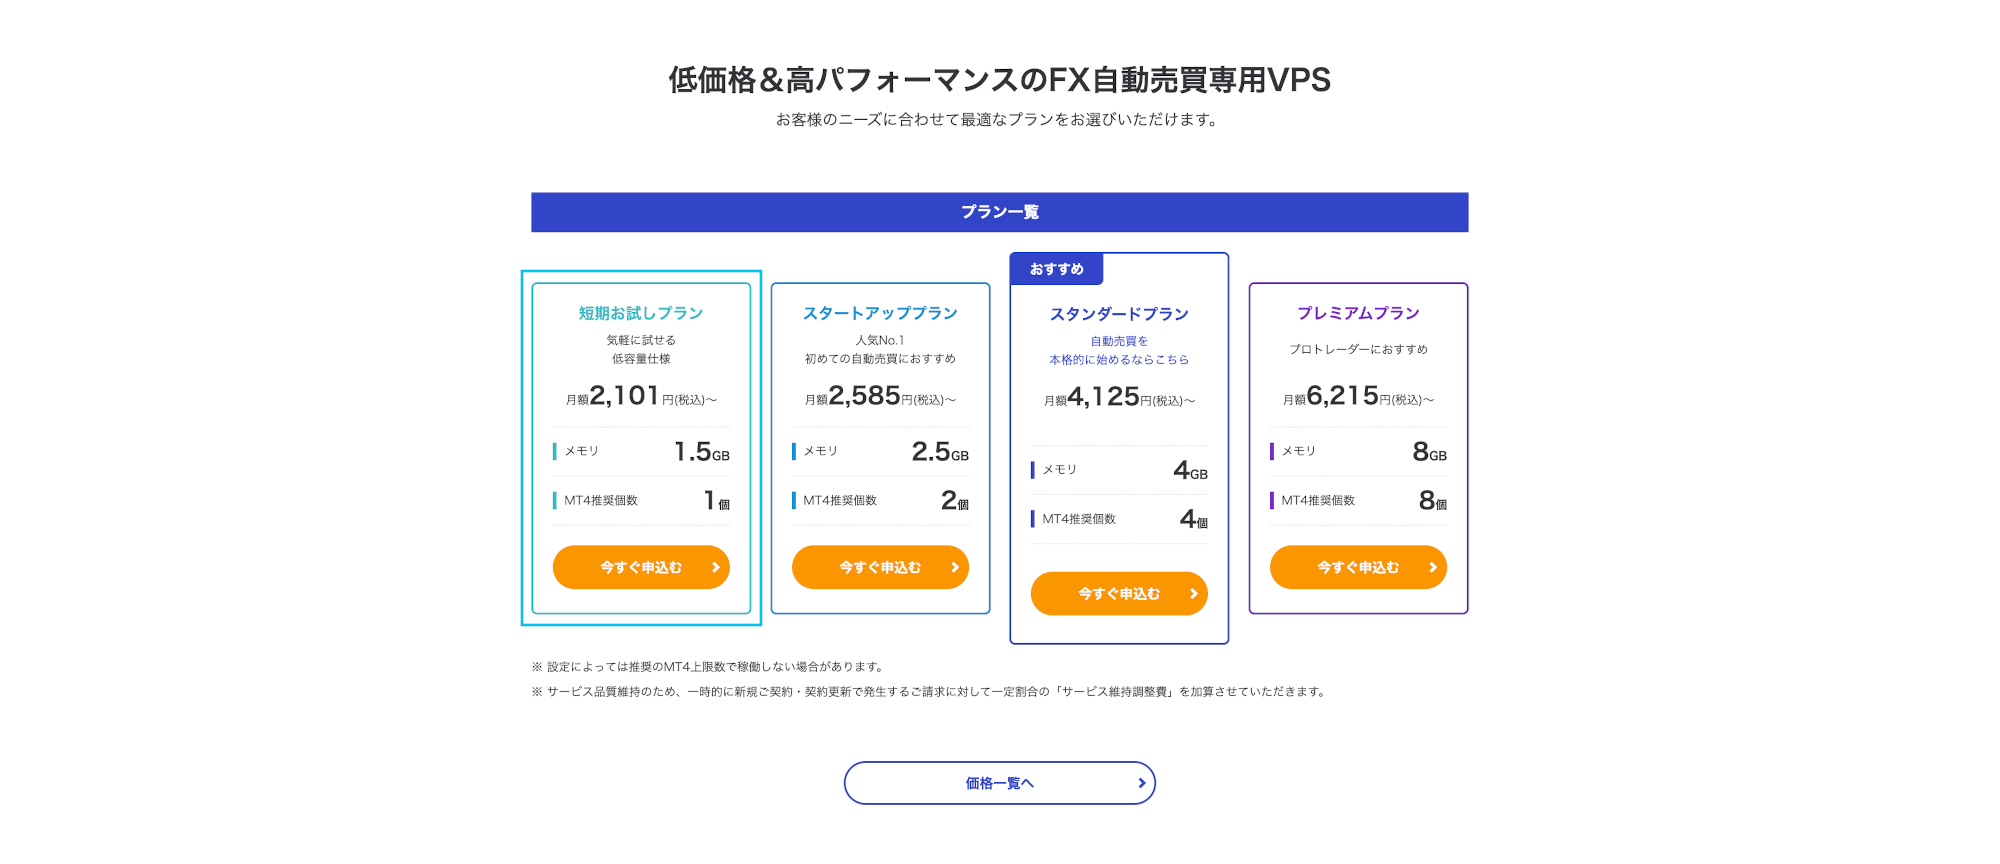Click the MT4推奨個数 4個 row
This screenshot has width=2000, height=864.
(1119, 519)
